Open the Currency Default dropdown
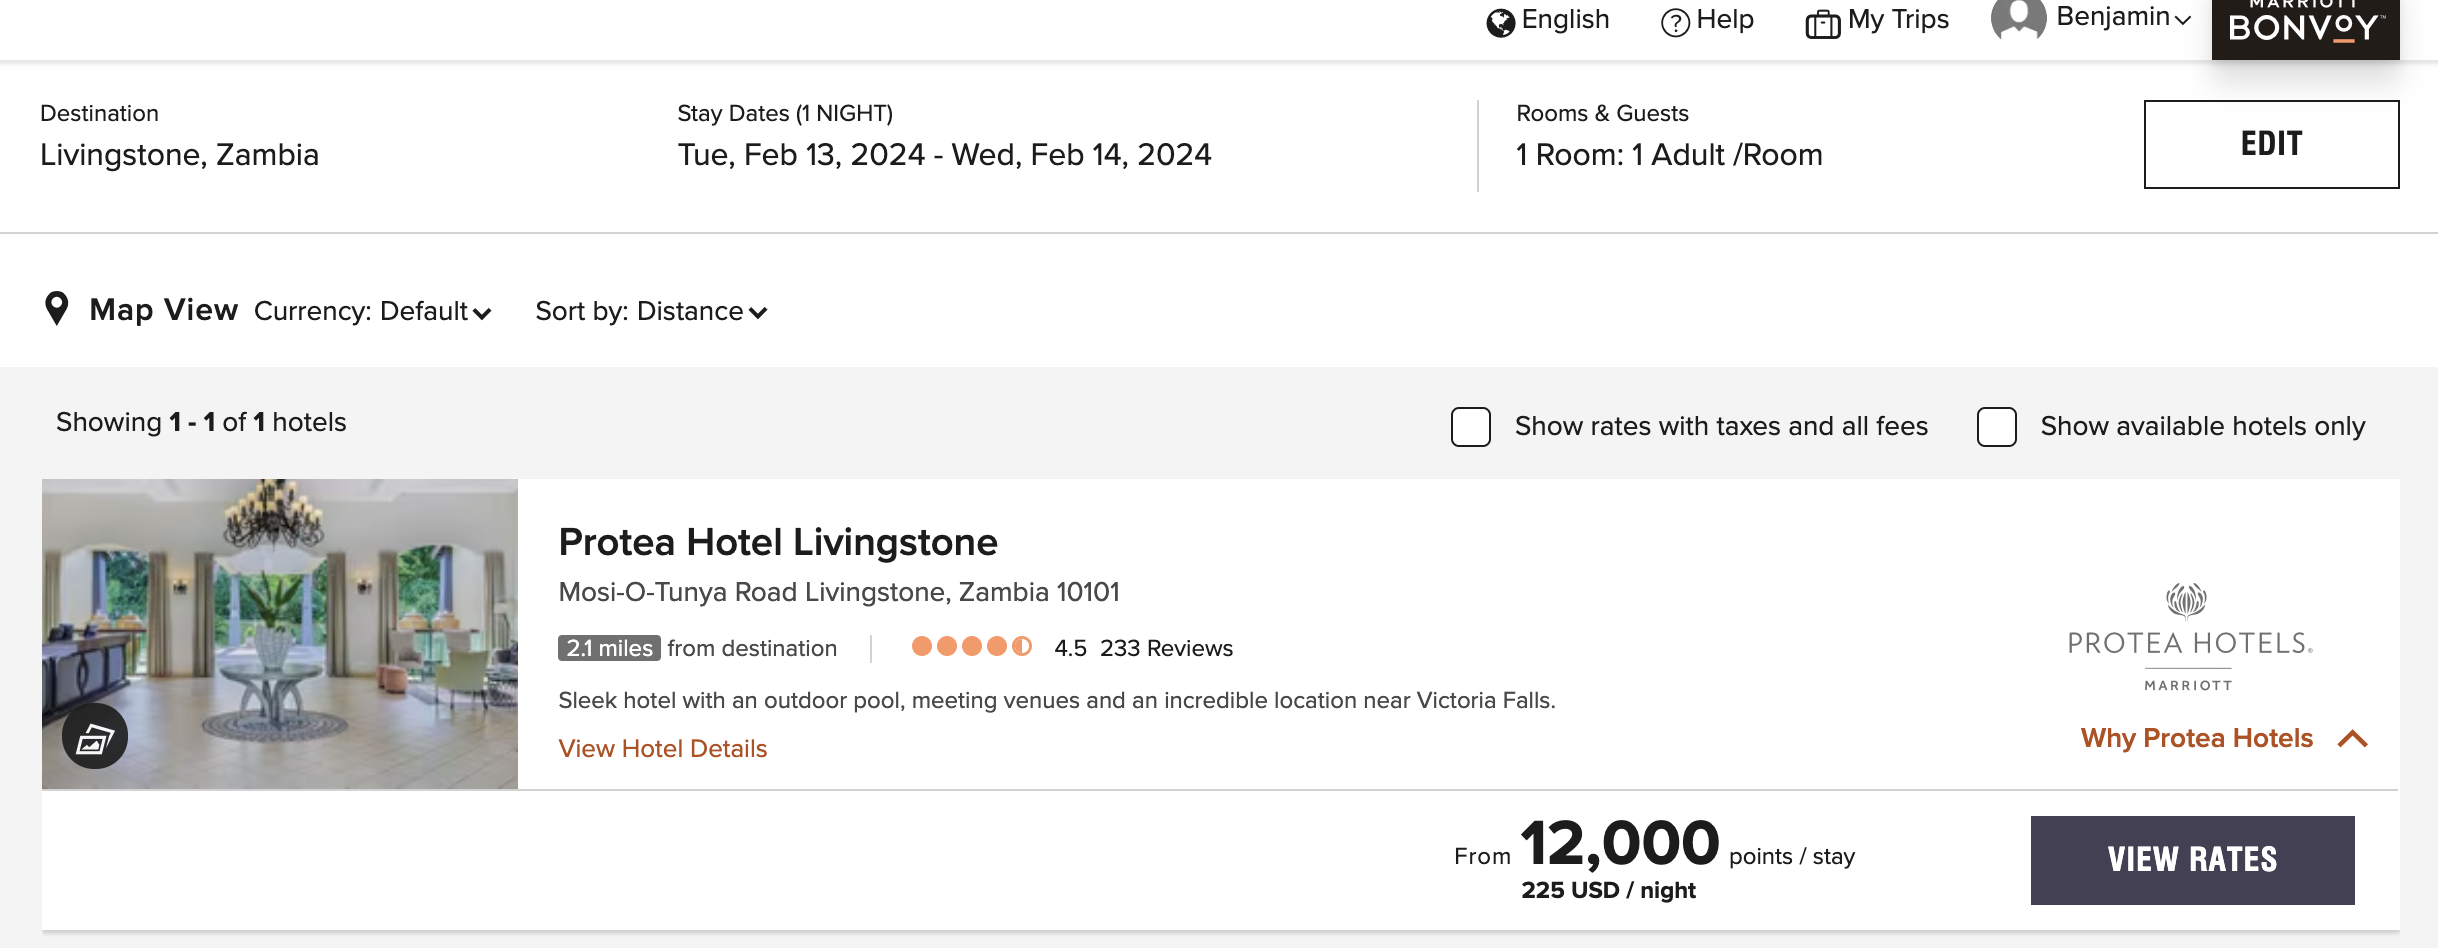 372,312
